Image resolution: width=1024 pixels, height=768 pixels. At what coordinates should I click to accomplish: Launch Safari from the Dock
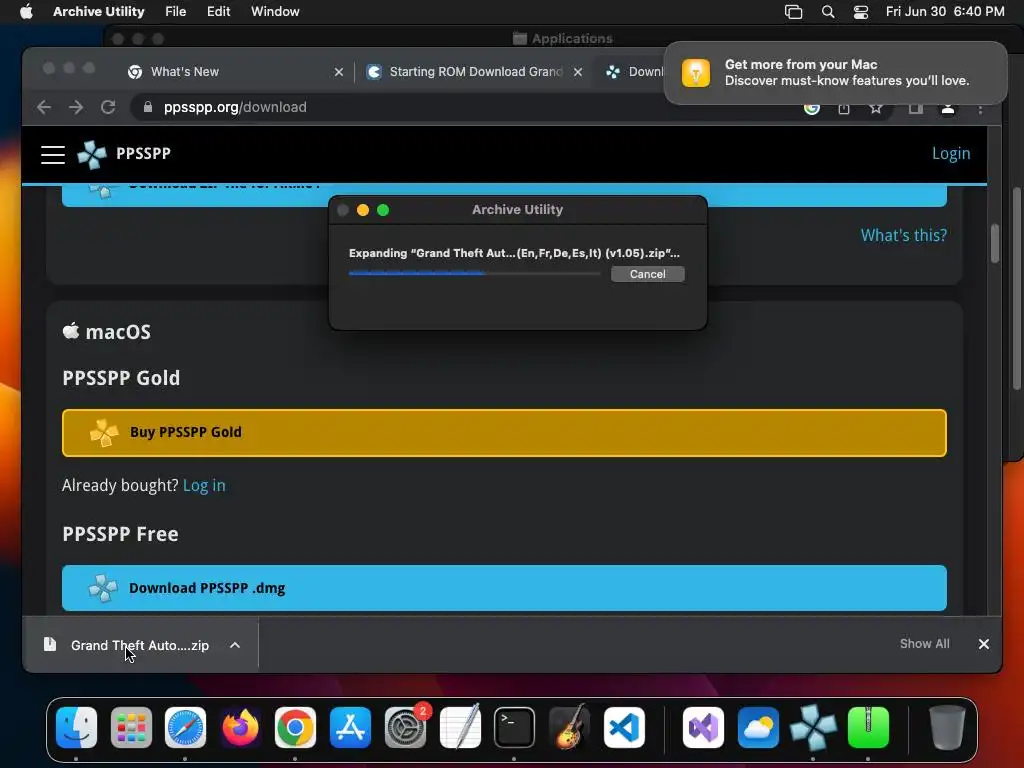(x=185, y=727)
